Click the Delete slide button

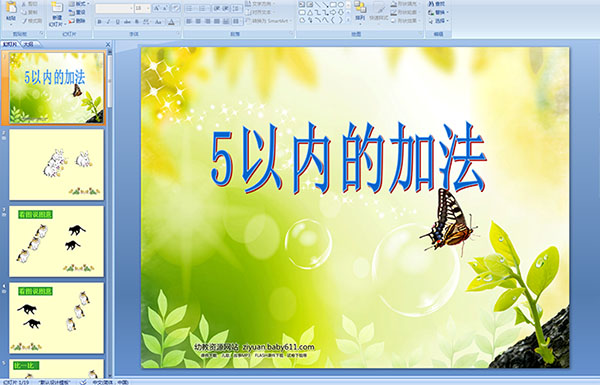[77, 21]
